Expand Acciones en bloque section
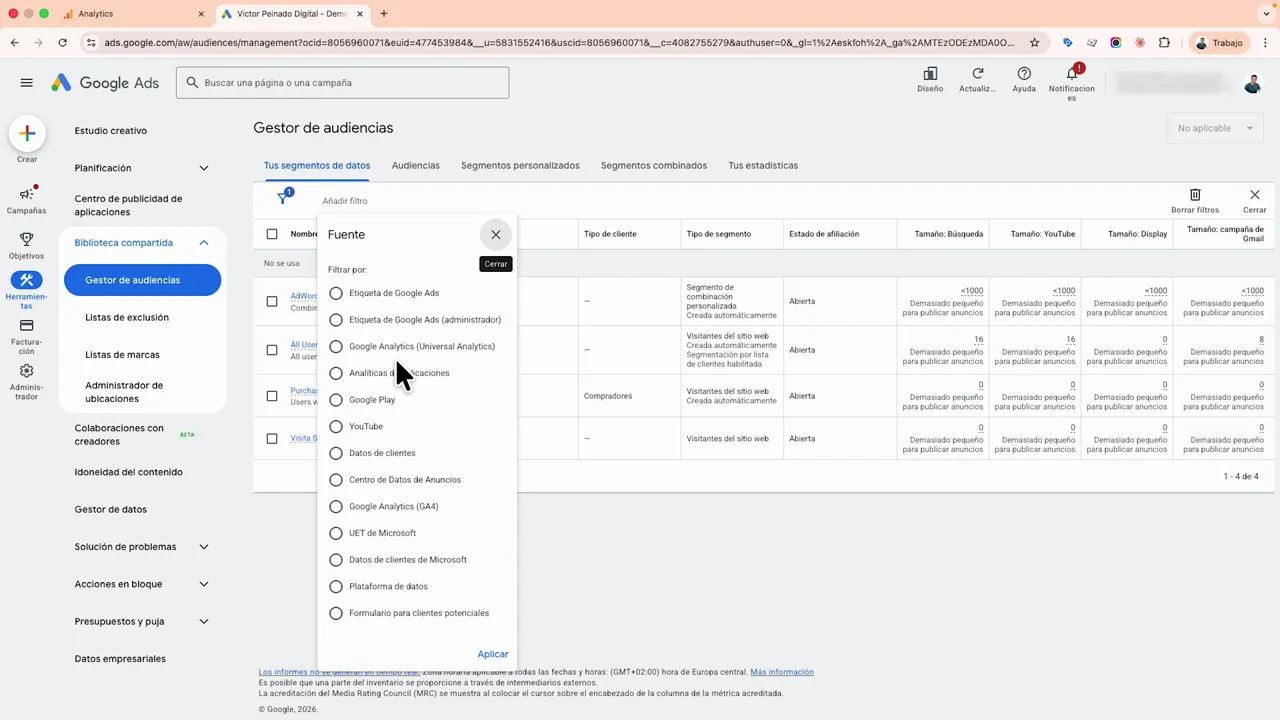The width and height of the screenshot is (1280, 720). [204, 584]
